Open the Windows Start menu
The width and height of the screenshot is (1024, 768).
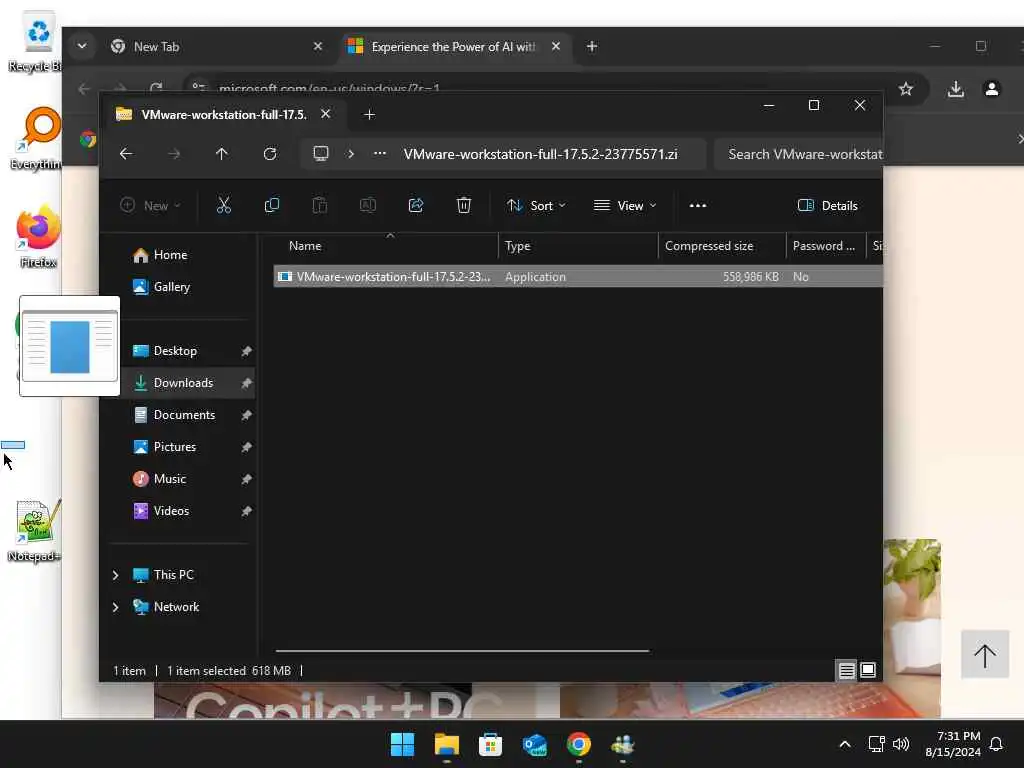(x=402, y=744)
